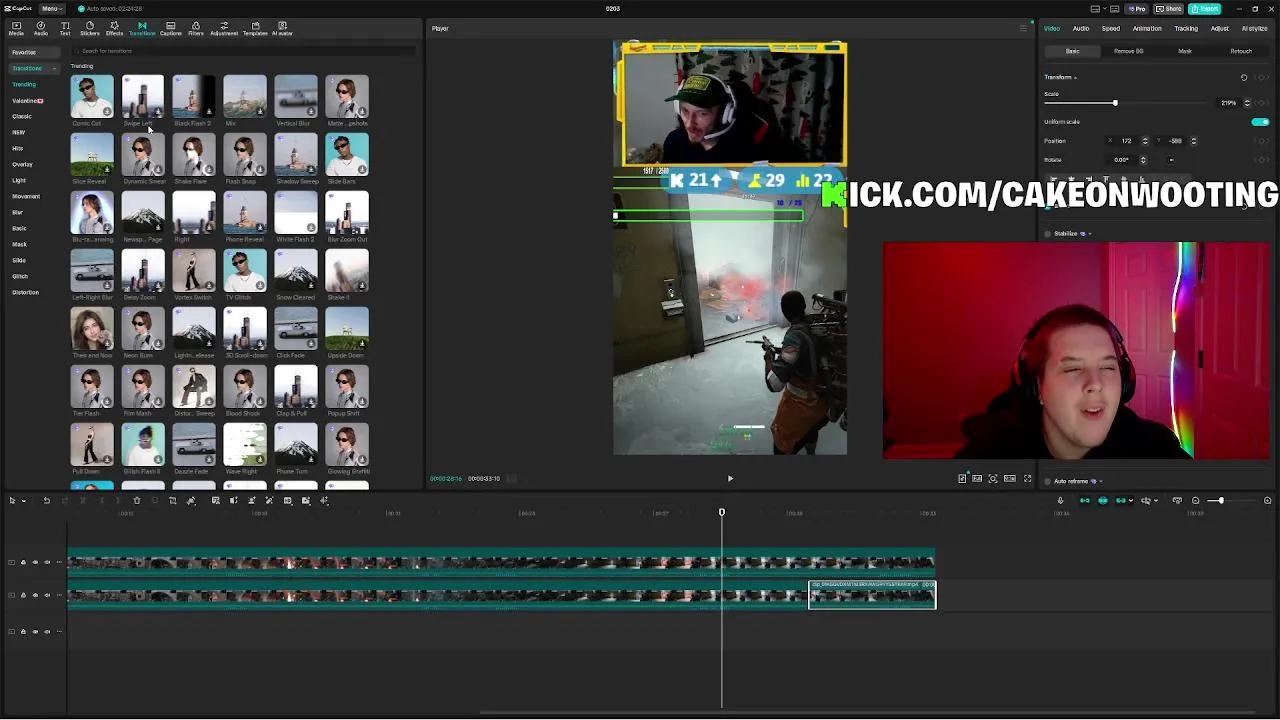Click the crop icon in timeline toolbar
Viewport: 1280px width, 720px height.
tap(173, 500)
